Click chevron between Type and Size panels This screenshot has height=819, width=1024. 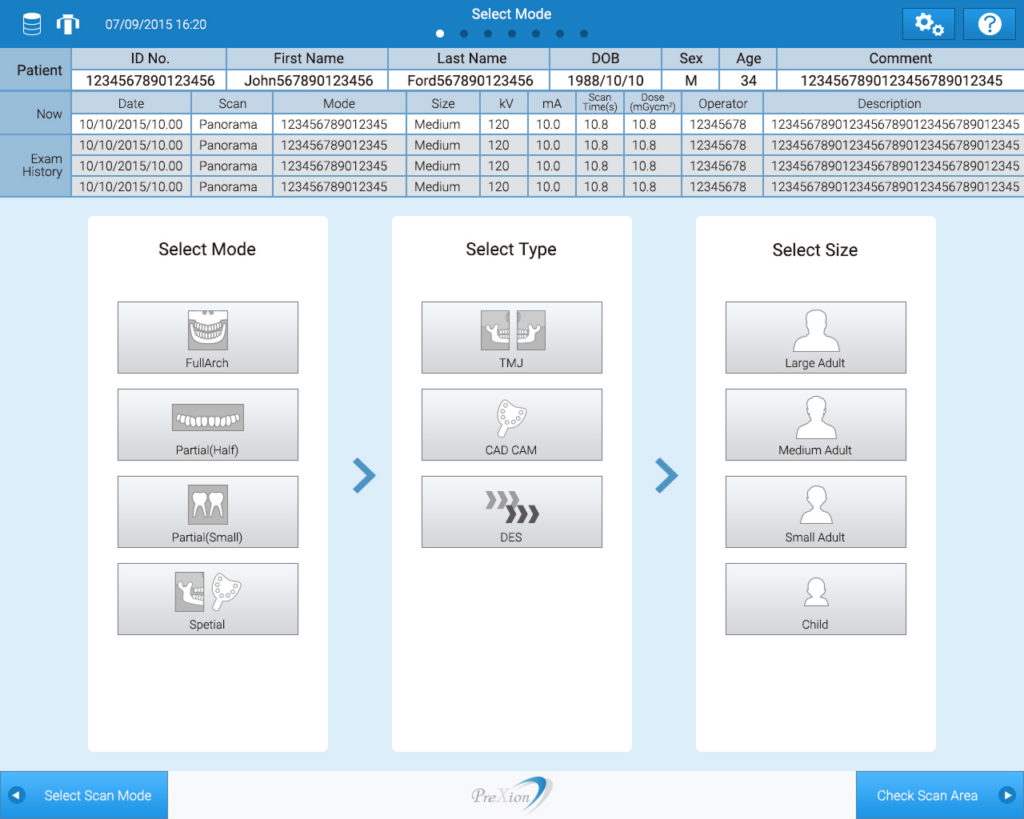pos(666,476)
